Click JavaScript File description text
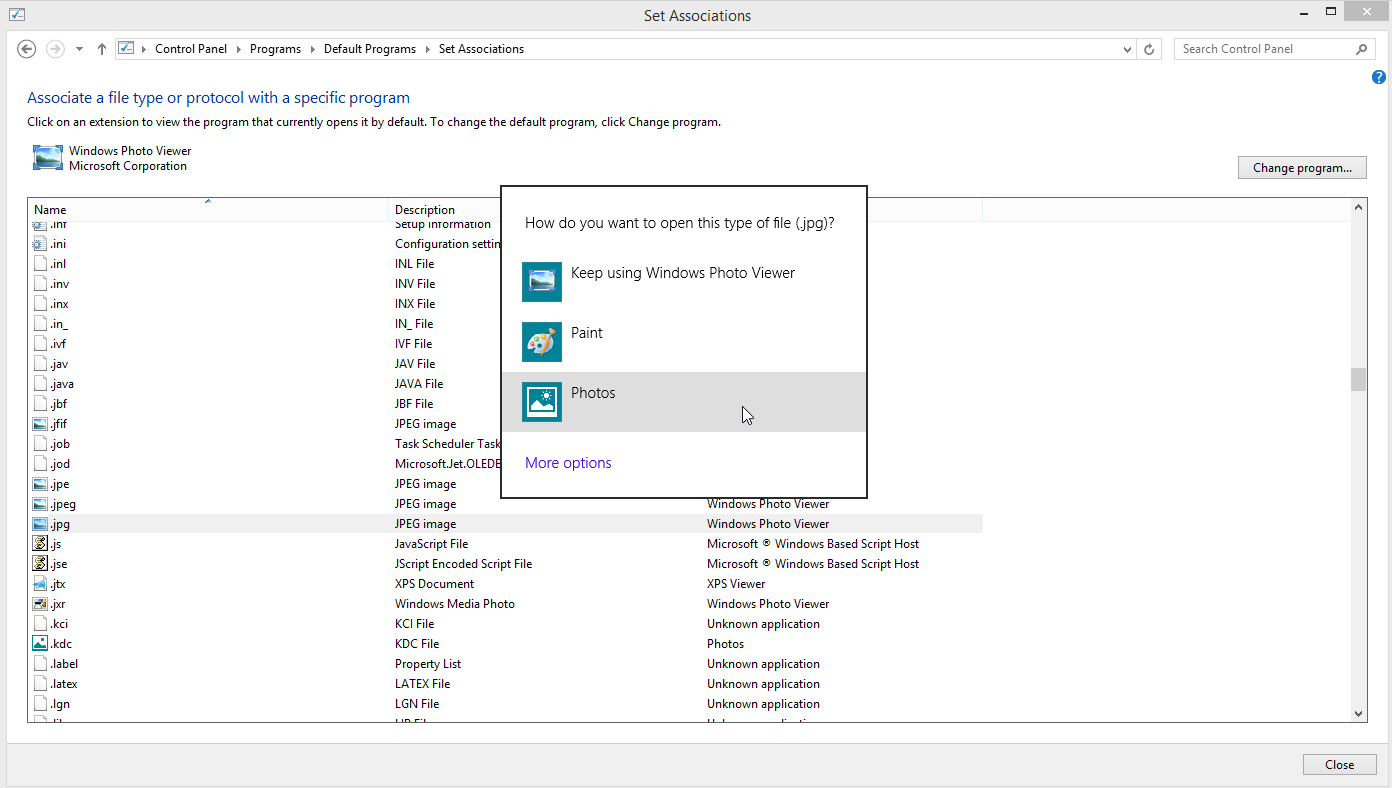Viewport: 1392px width, 788px height. coord(431,544)
